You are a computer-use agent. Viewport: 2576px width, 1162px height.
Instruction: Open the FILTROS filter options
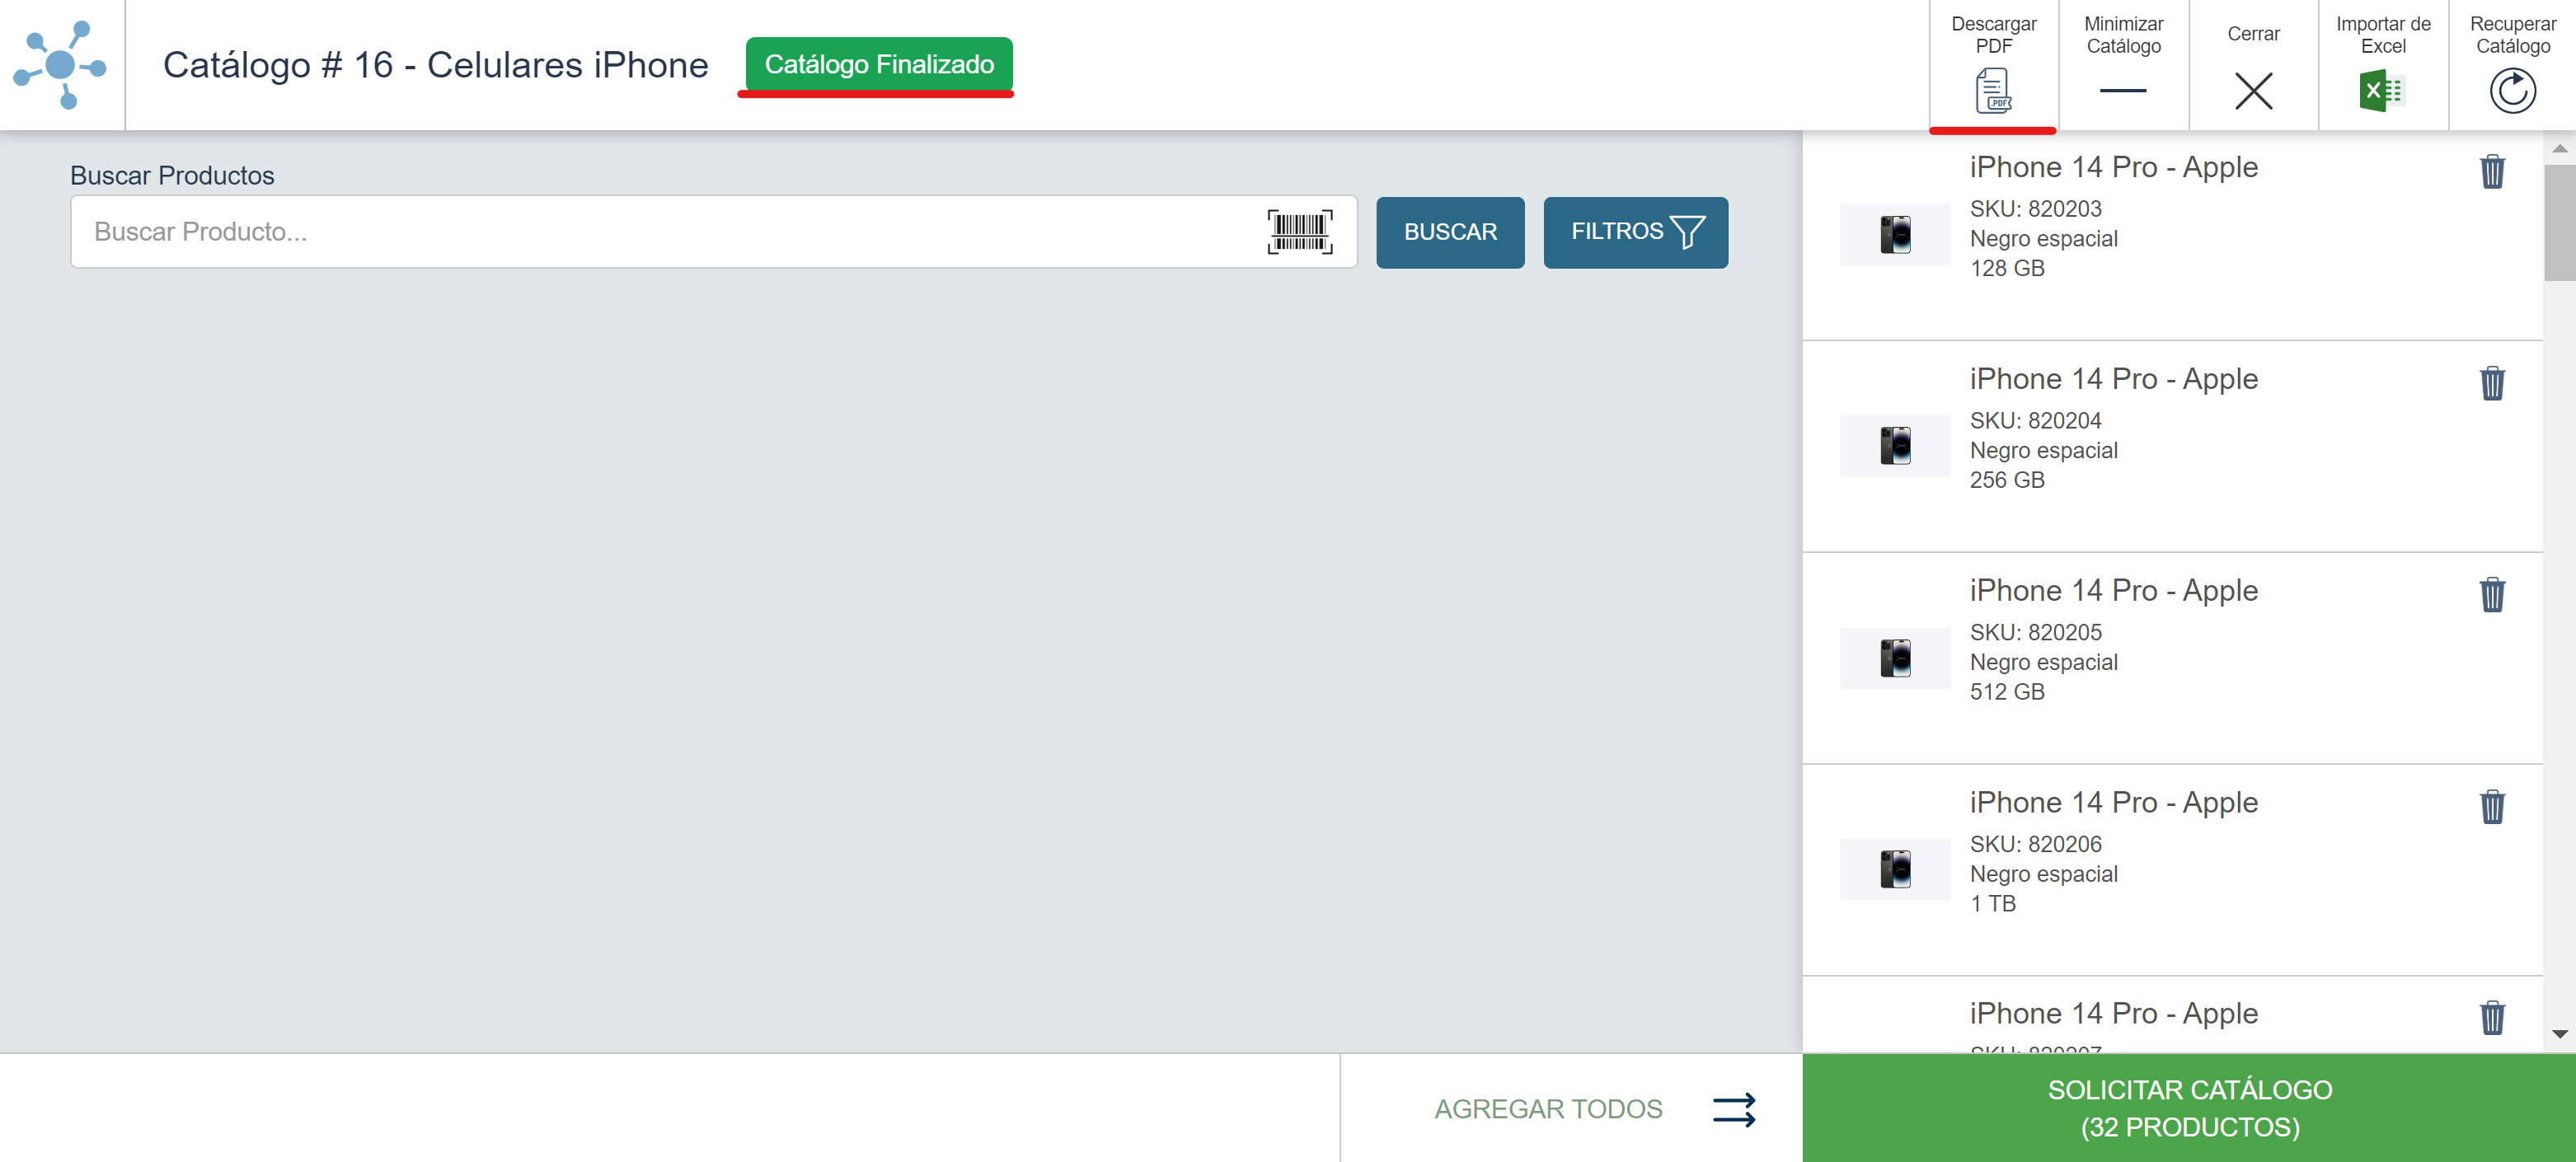pyautogui.click(x=1636, y=232)
